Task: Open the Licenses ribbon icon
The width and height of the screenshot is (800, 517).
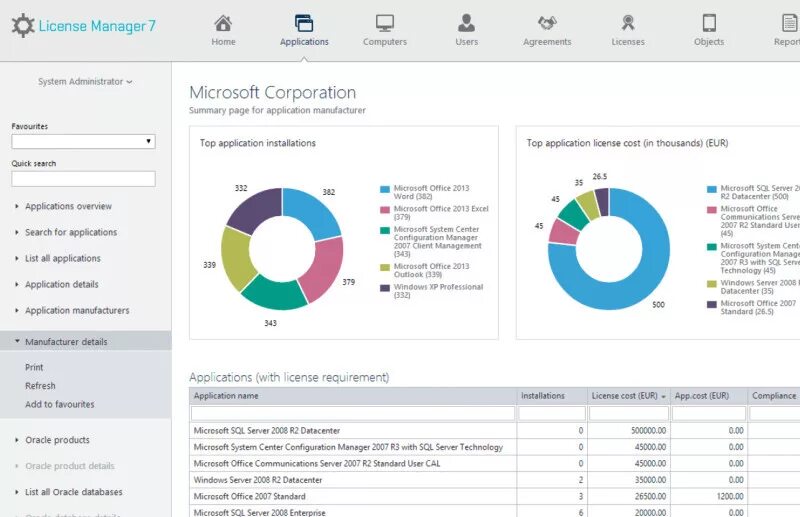Action: pos(628,23)
